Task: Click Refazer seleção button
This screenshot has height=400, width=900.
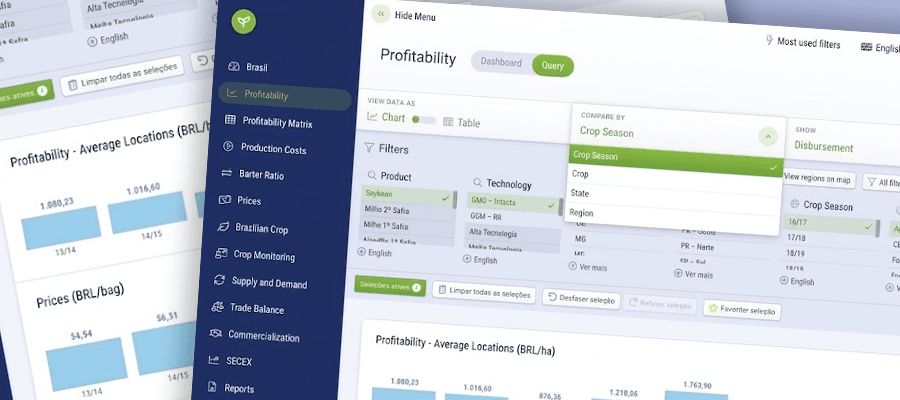Action: (660, 305)
